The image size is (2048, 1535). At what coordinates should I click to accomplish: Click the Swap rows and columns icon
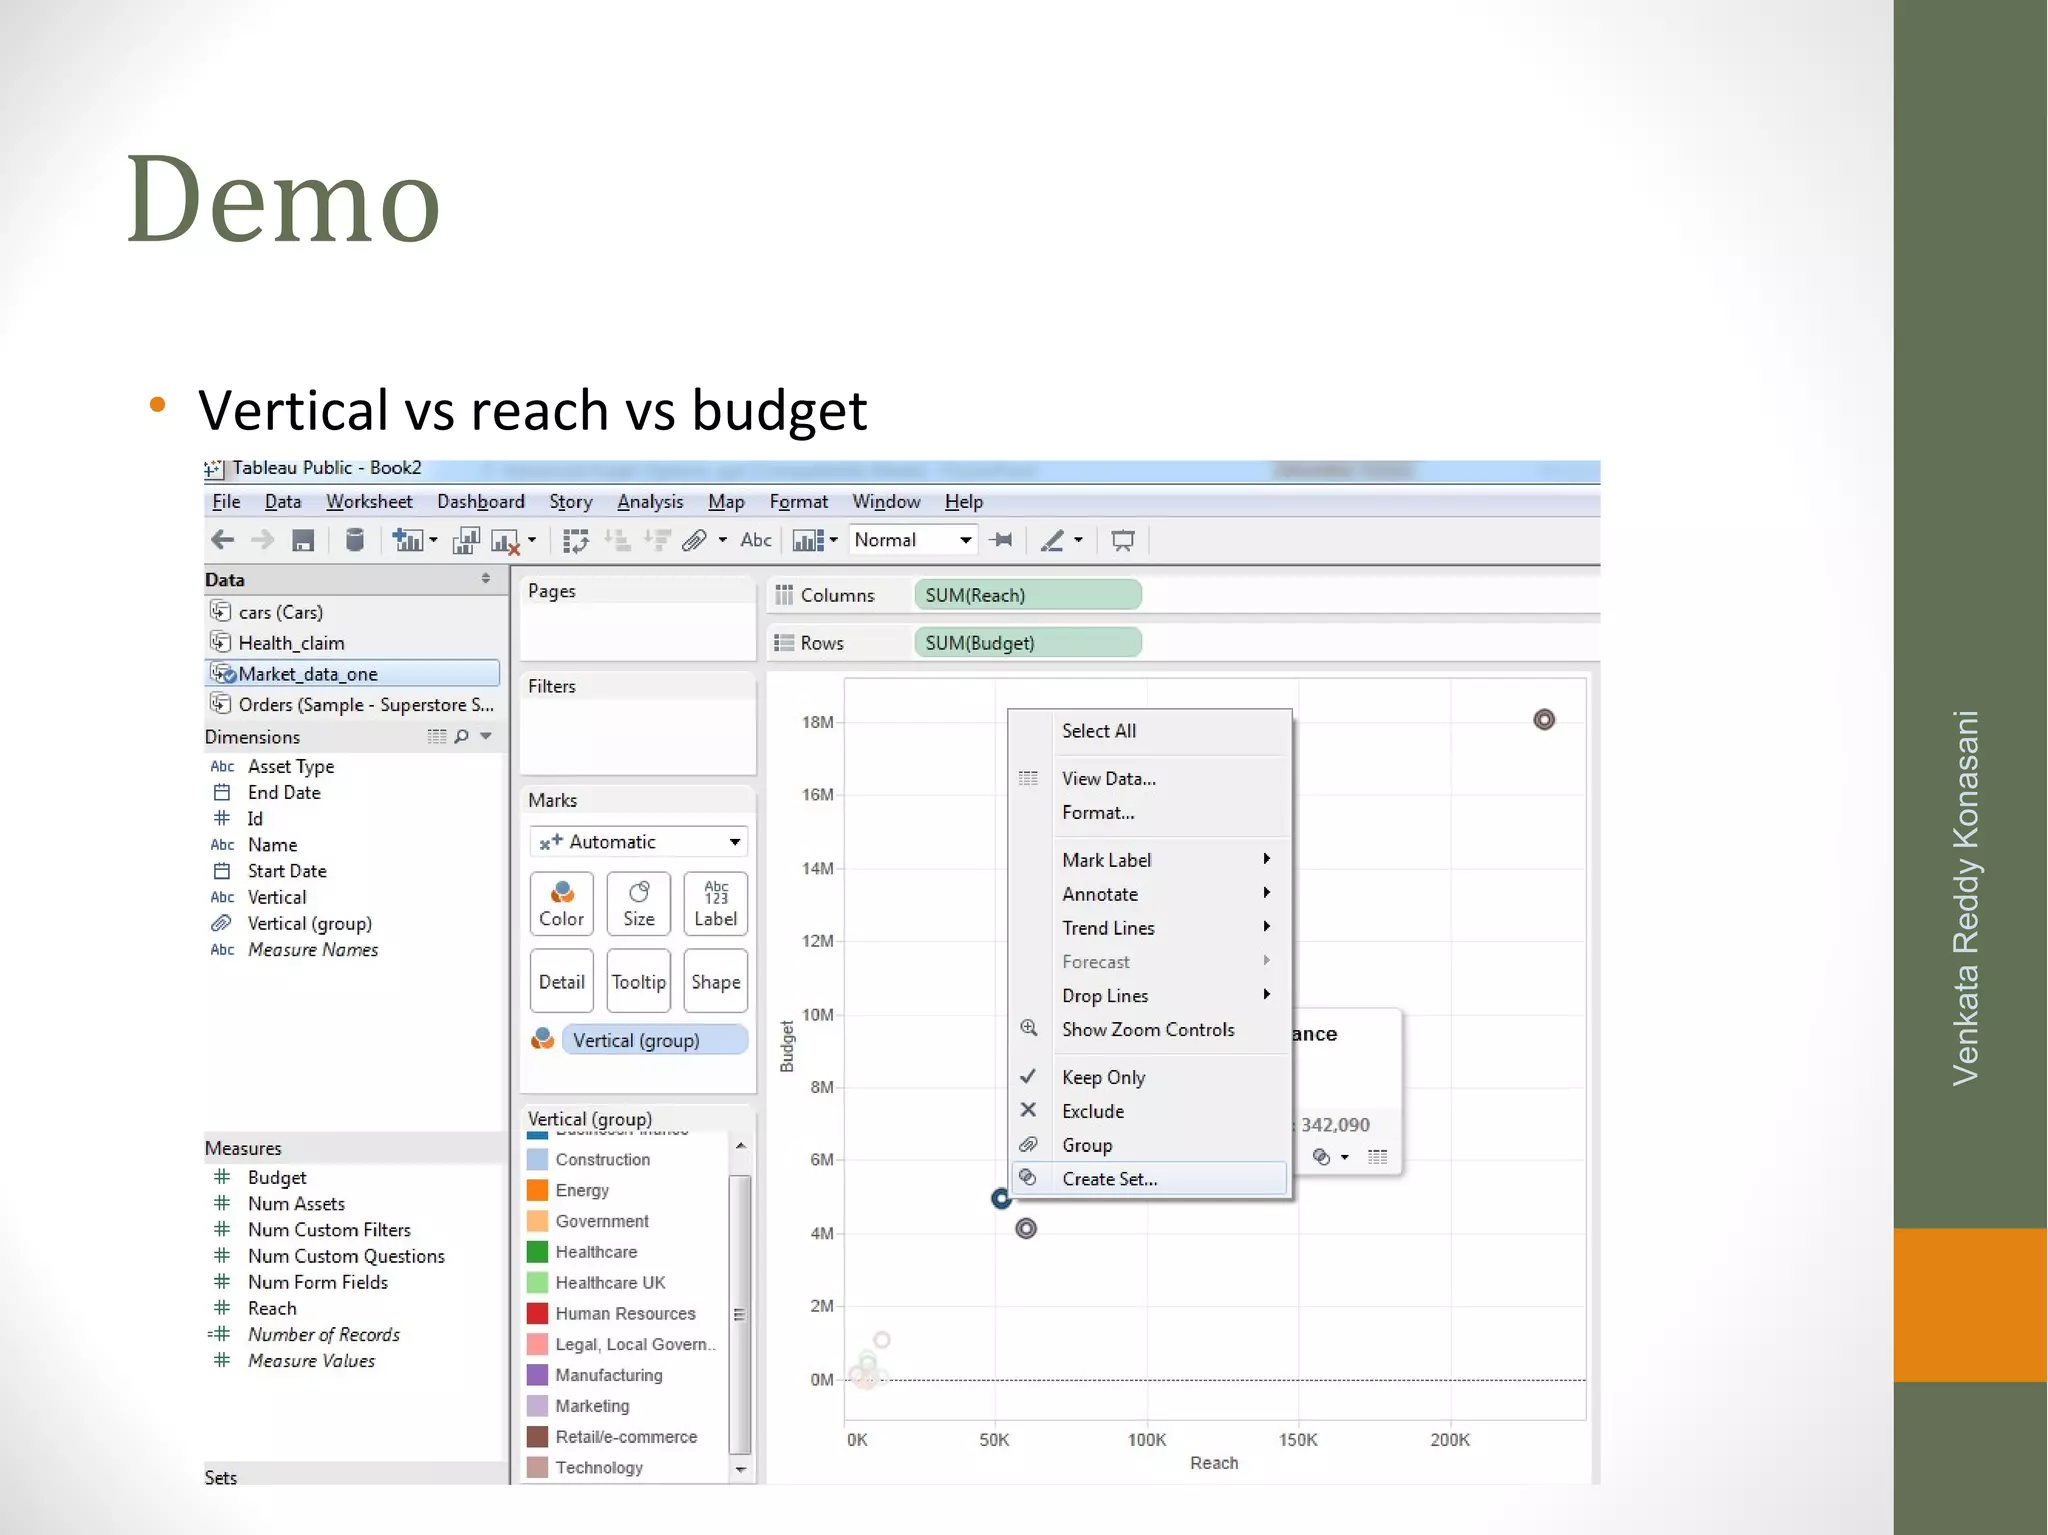click(576, 541)
